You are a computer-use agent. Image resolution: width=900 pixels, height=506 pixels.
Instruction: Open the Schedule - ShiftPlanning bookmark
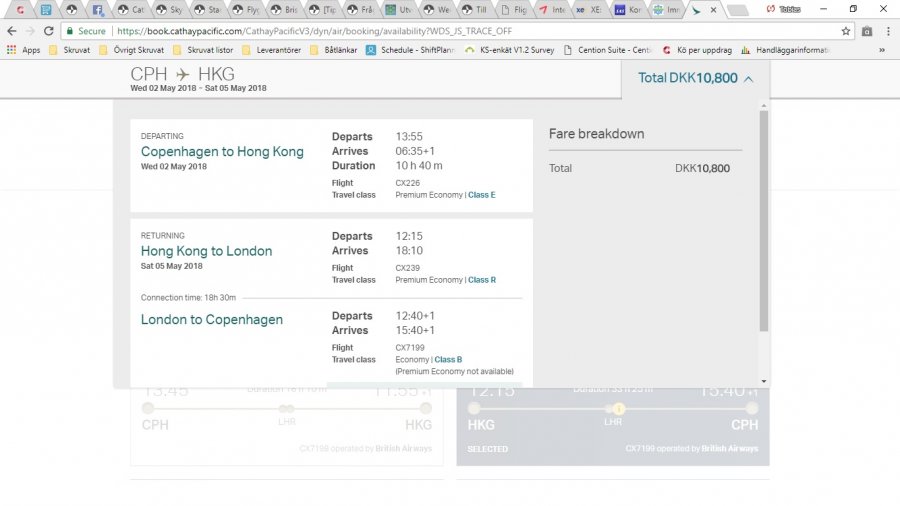(410, 50)
